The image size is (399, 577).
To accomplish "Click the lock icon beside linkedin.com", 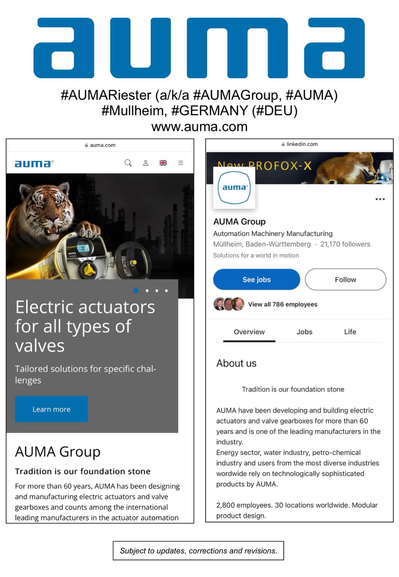I will click(x=283, y=144).
